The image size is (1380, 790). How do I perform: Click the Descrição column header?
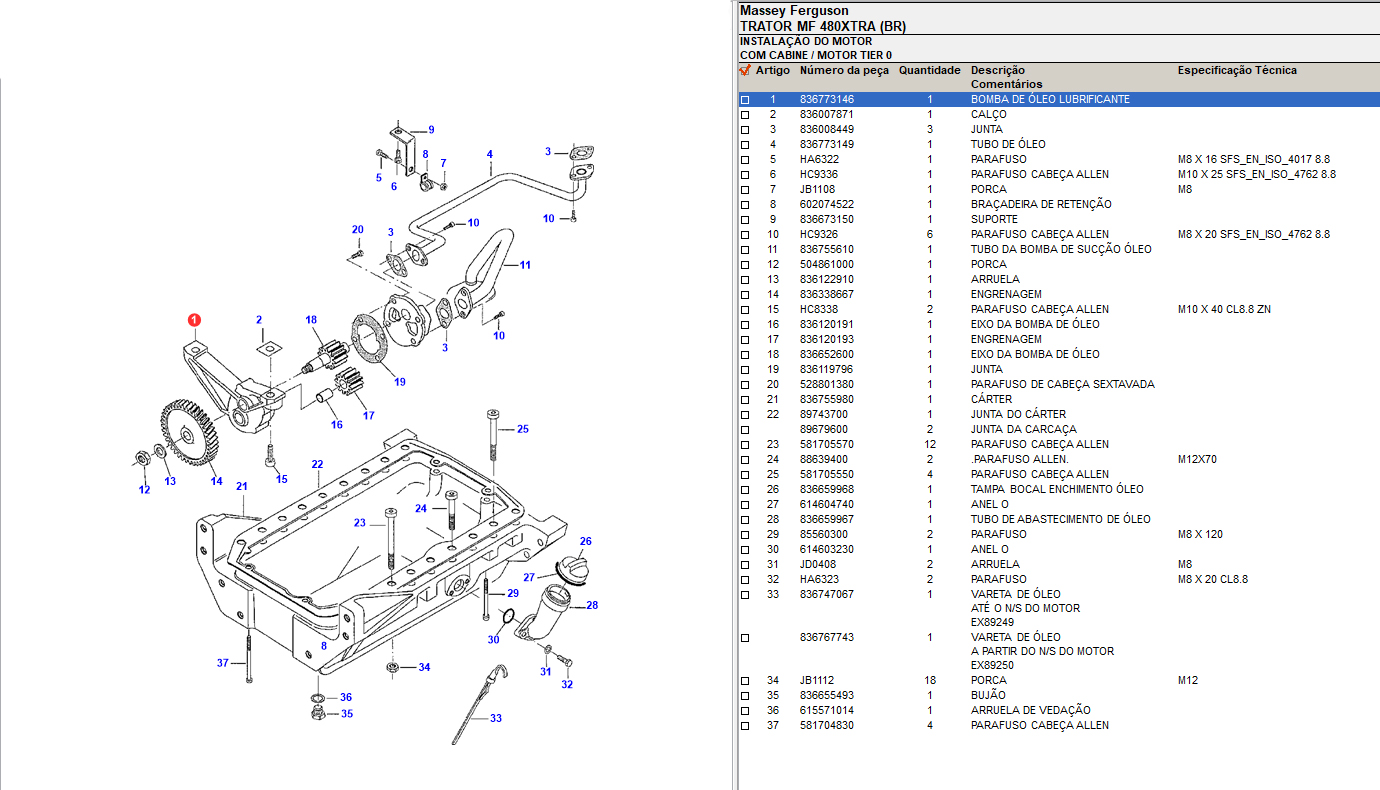(997, 71)
